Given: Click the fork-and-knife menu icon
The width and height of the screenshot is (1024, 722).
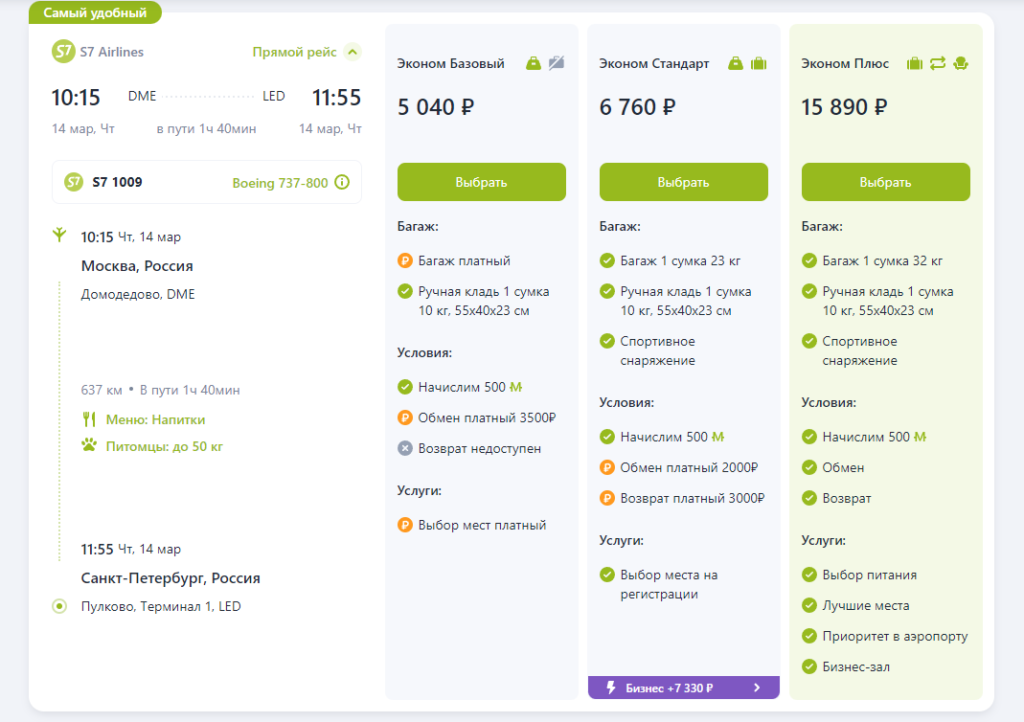Looking at the screenshot, I should [89, 420].
